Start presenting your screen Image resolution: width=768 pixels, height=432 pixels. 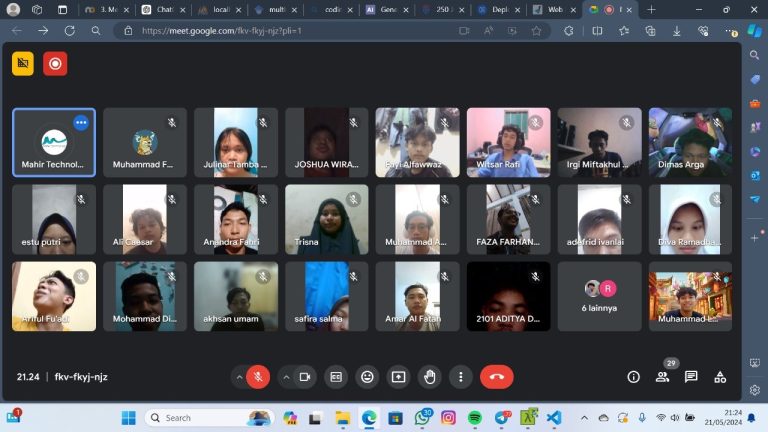click(398, 377)
